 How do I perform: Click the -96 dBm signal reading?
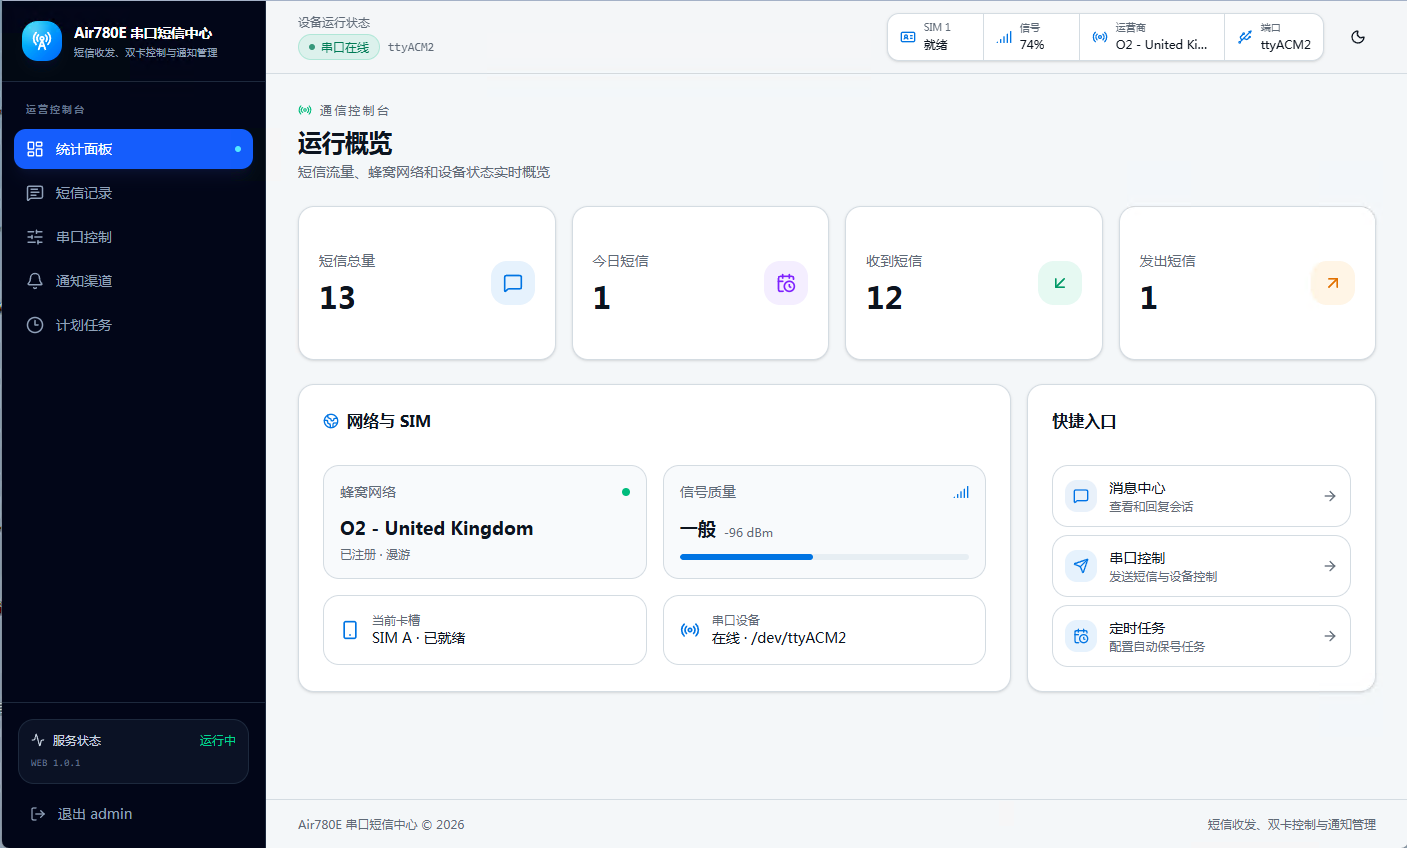(748, 533)
